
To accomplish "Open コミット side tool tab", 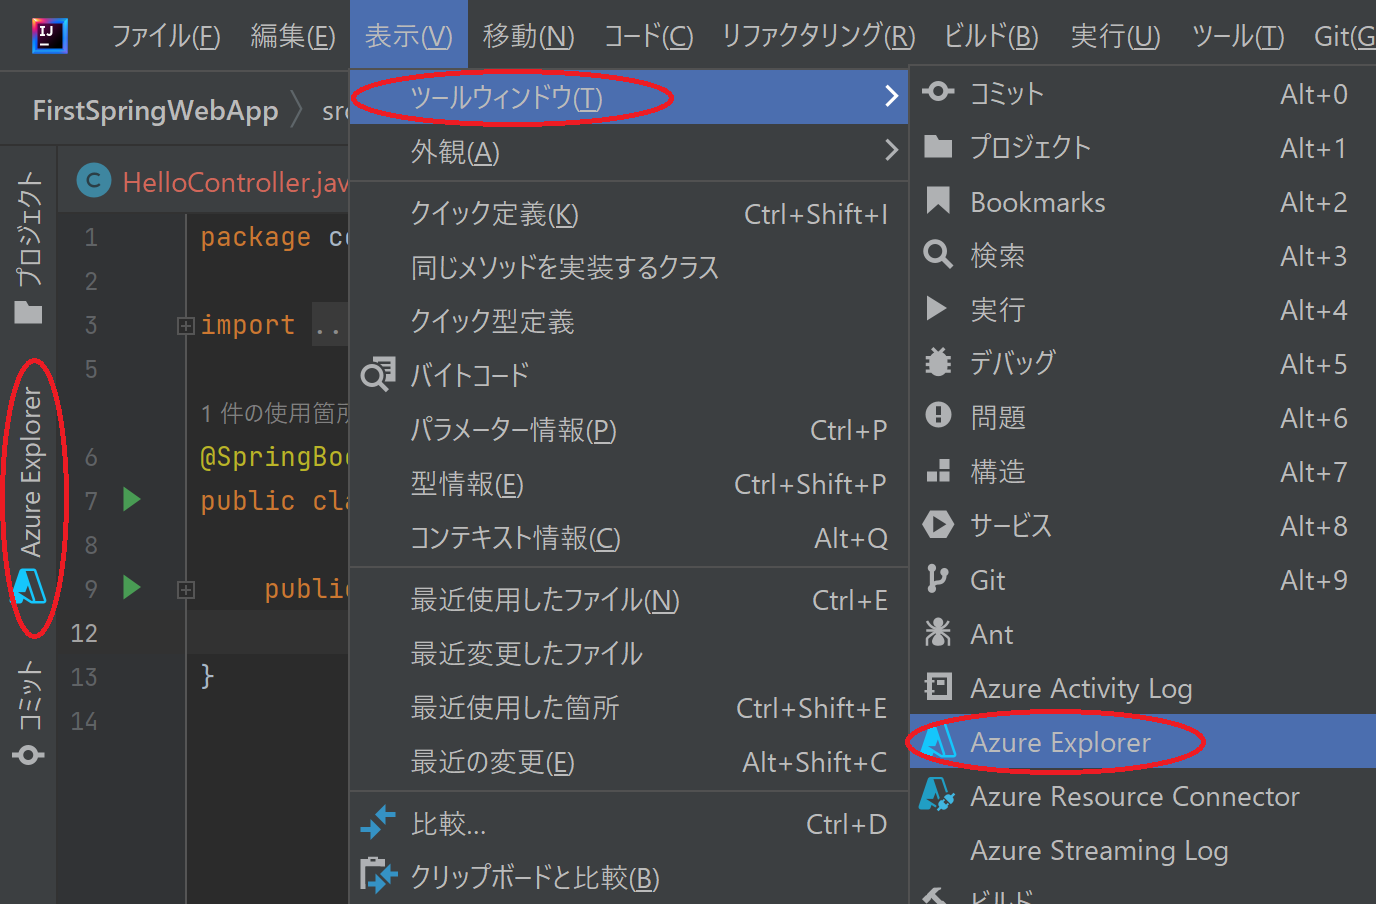I will tap(29, 712).
